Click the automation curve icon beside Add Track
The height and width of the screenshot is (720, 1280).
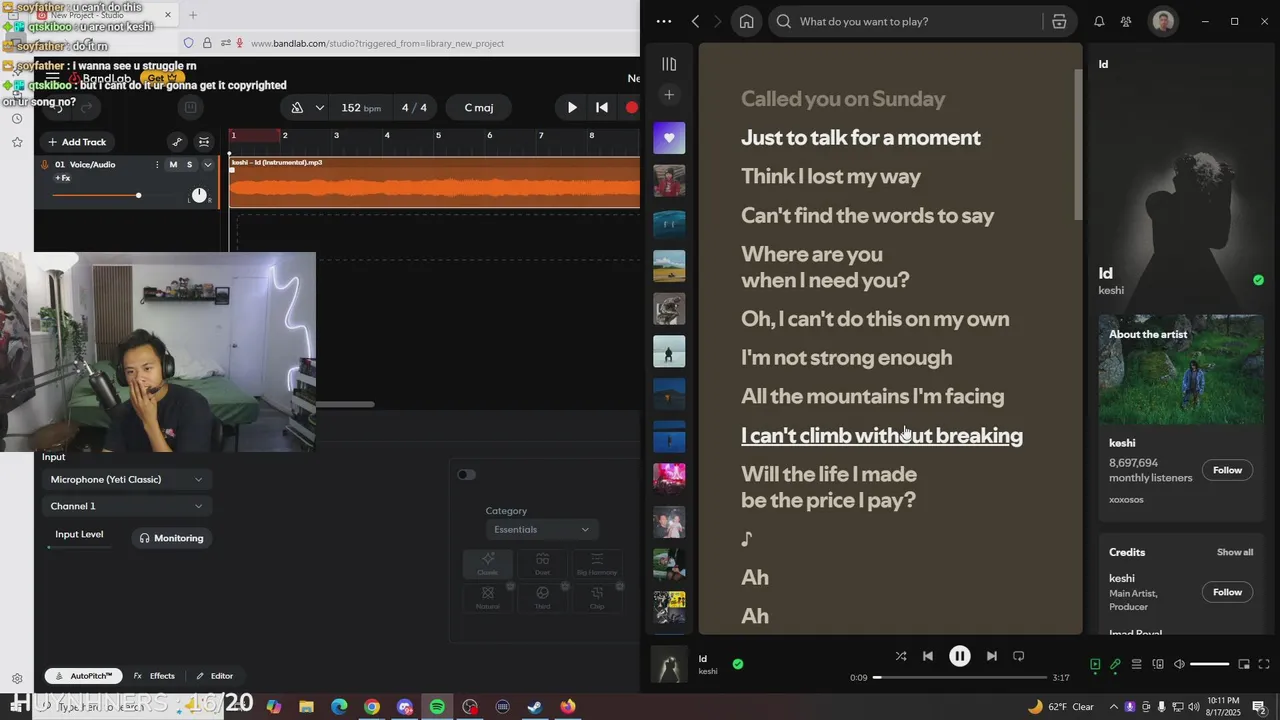click(x=177, y=142)
